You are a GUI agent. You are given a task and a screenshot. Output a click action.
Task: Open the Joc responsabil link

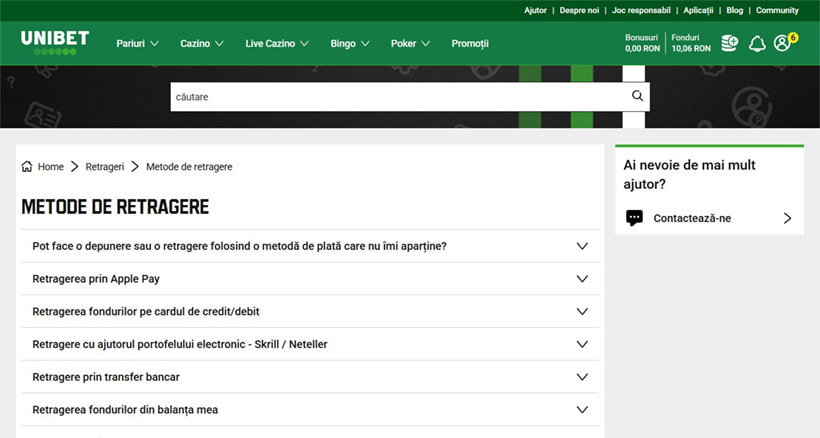[x=641, y=10]
